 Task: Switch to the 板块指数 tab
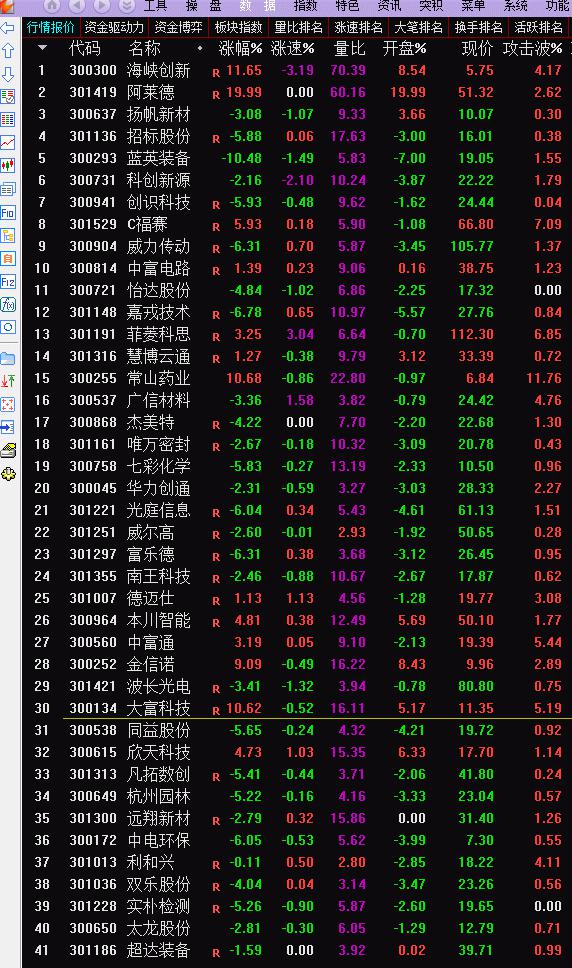tap(238, 28)
